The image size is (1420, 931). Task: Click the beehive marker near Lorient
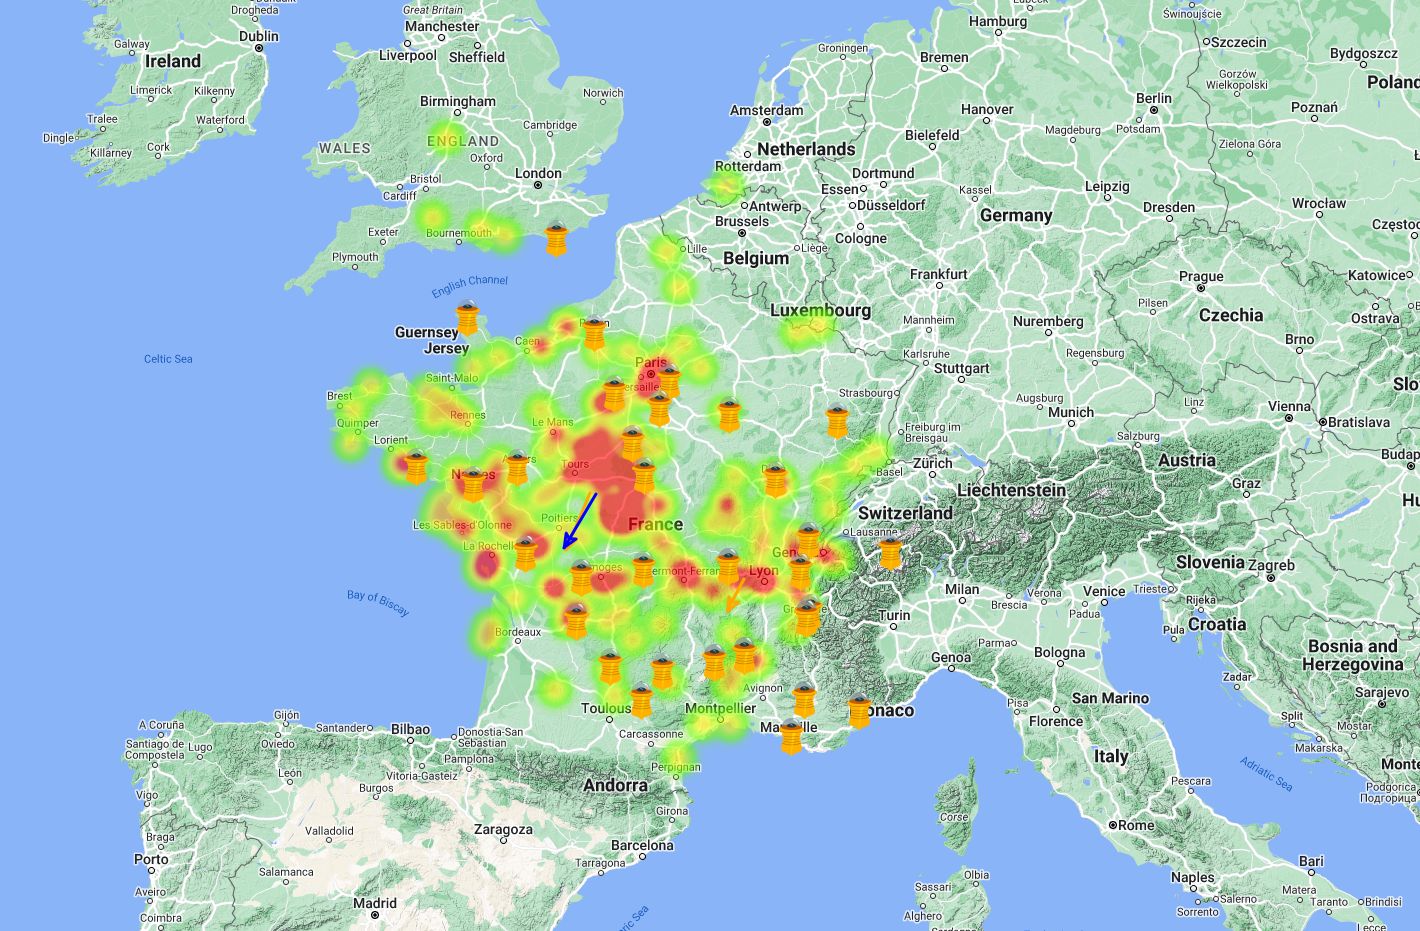point(416,468)
